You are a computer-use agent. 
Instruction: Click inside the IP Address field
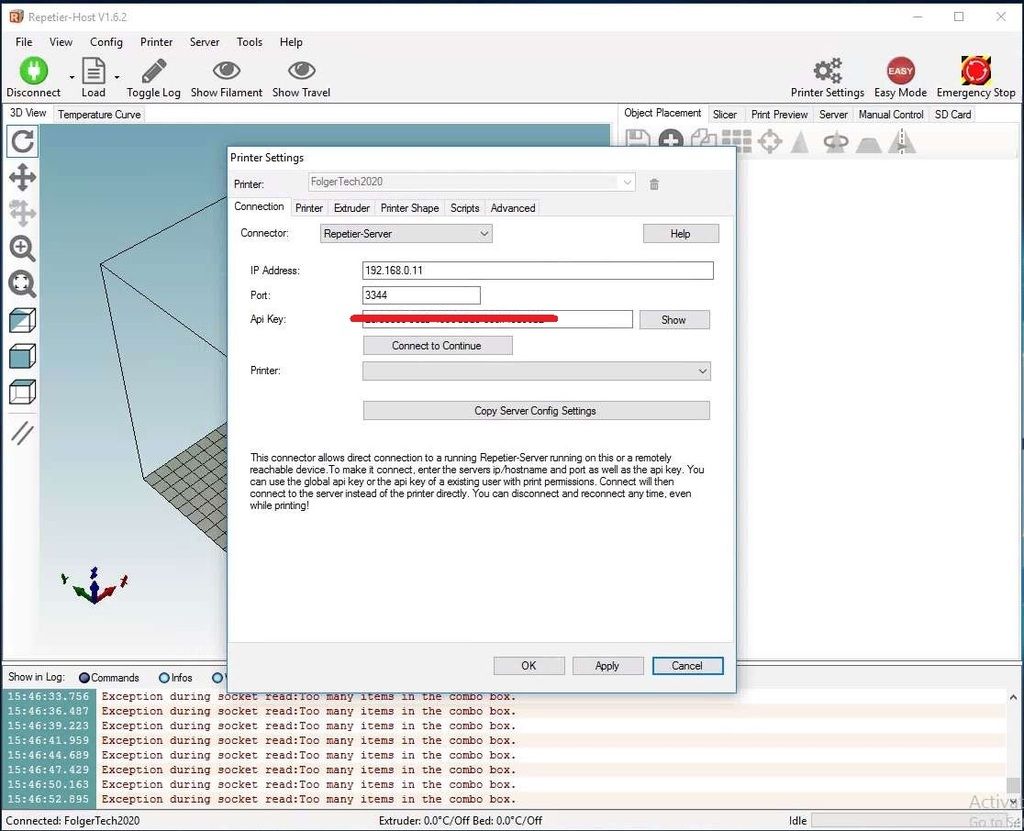tap(537, 270)
